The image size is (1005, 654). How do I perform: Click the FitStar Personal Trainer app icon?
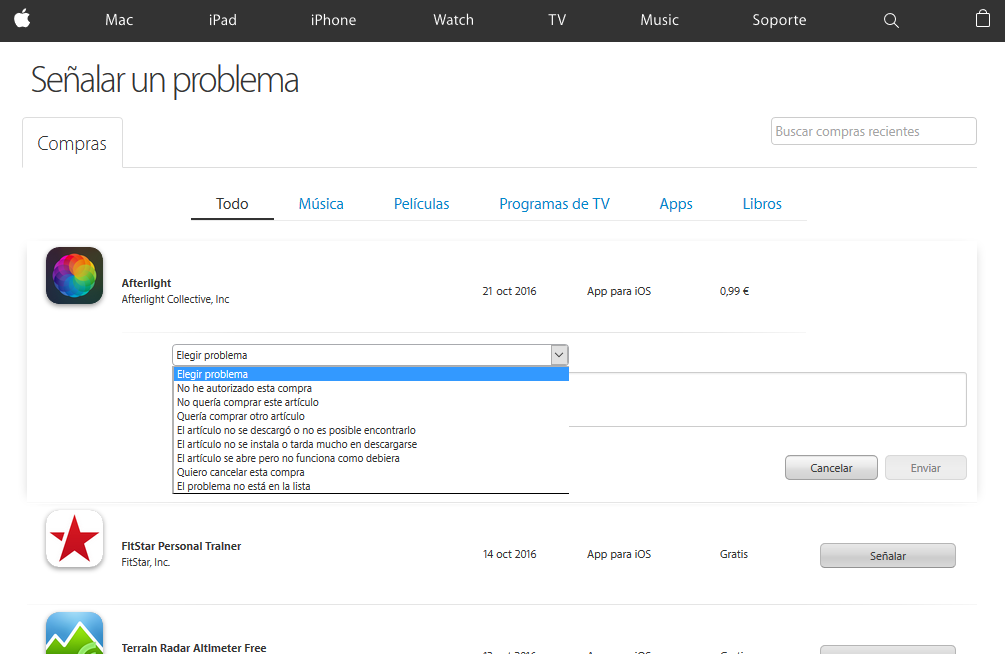74,539
